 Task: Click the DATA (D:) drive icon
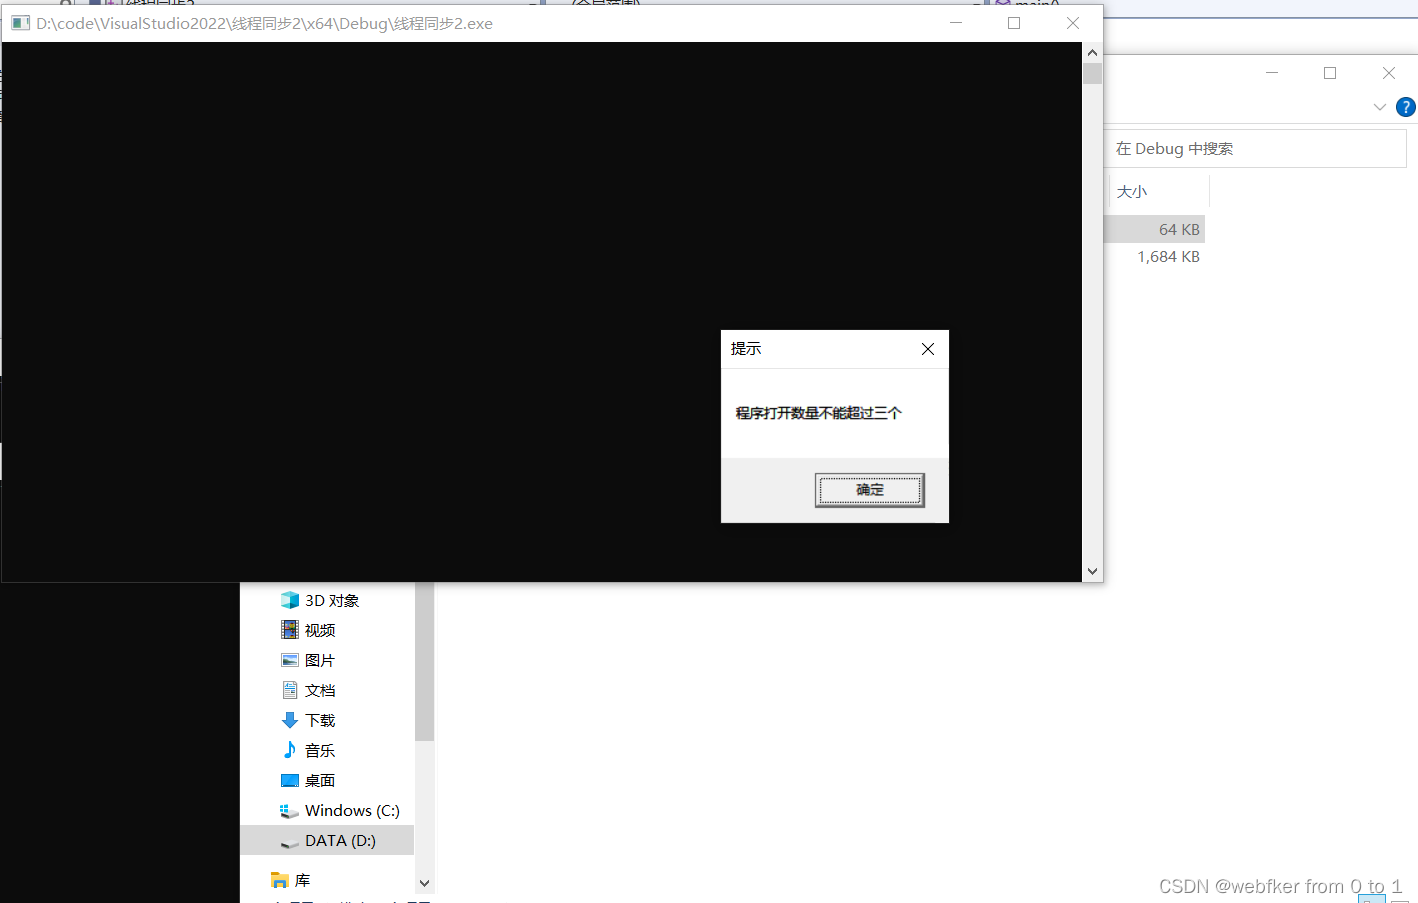(290, 842)
